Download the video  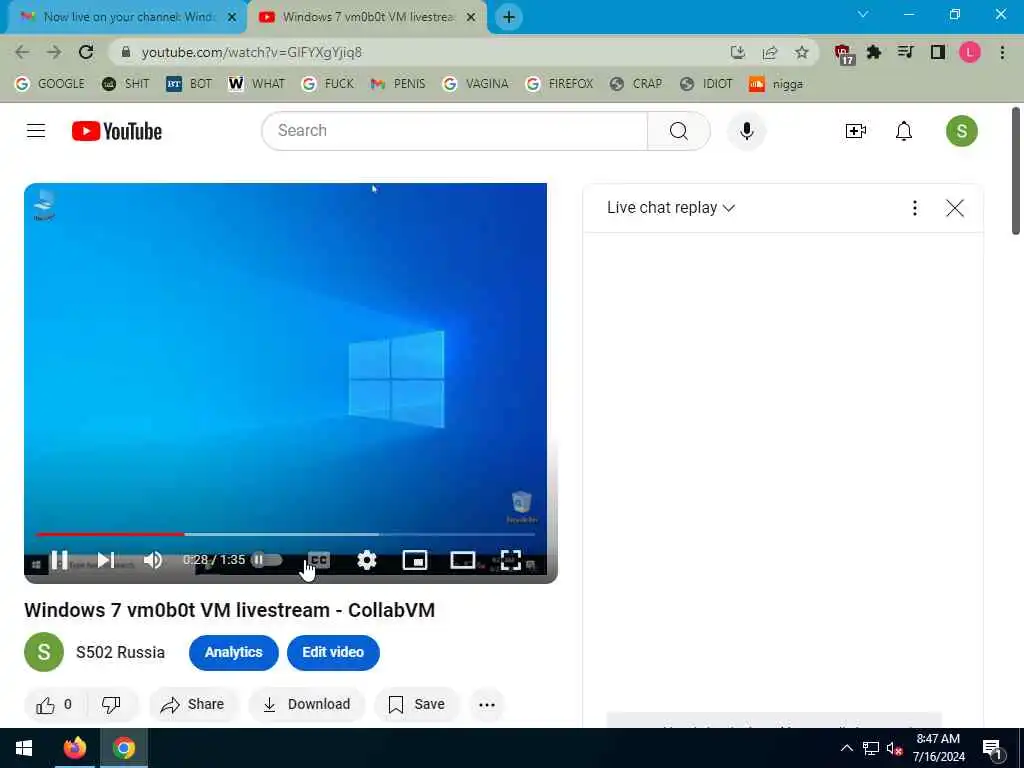pos(306,705)
